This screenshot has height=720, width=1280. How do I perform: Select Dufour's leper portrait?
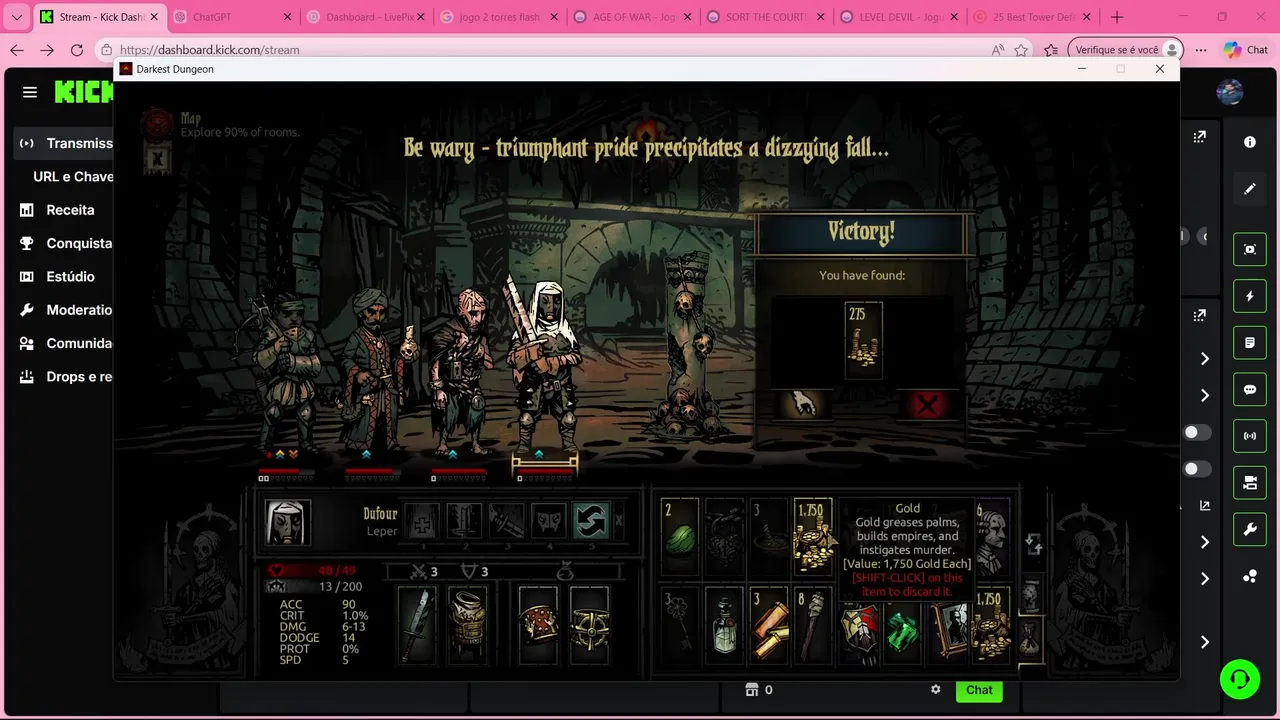(x=287, y=522)
